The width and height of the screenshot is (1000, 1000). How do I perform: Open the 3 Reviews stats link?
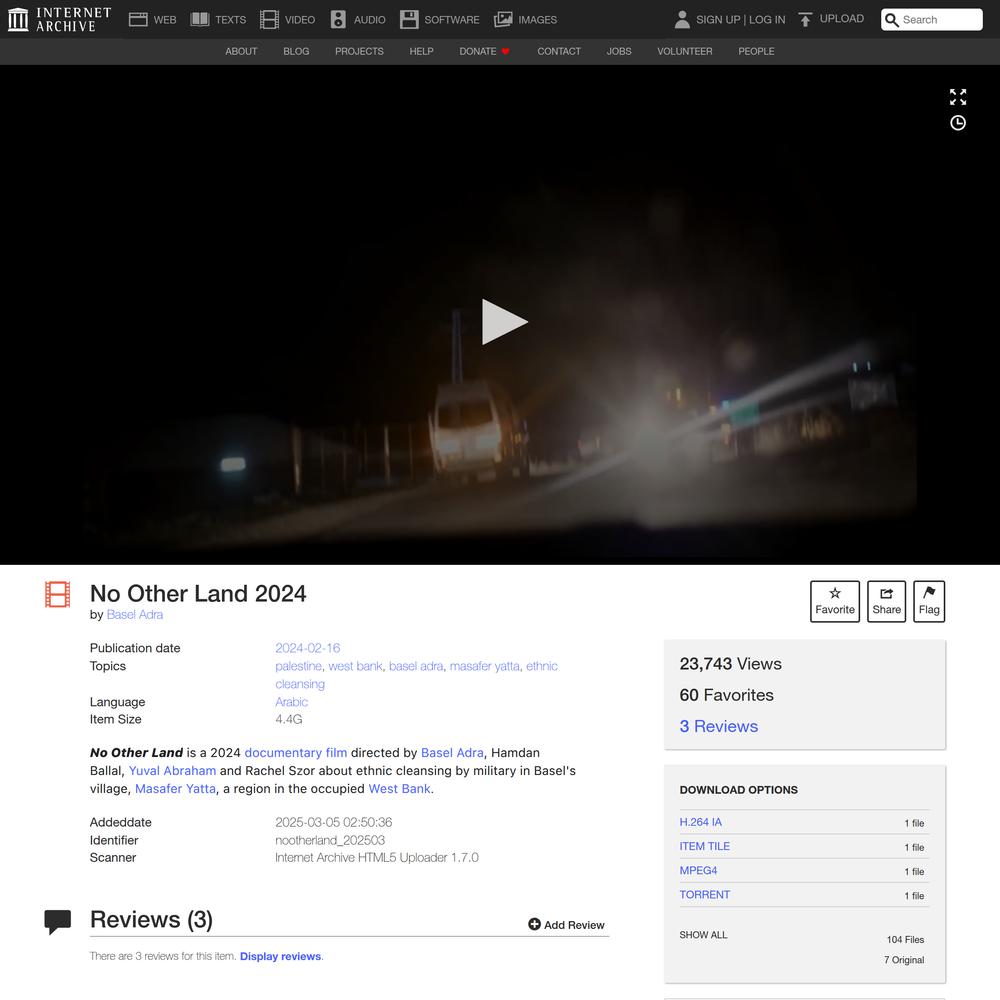719,726
